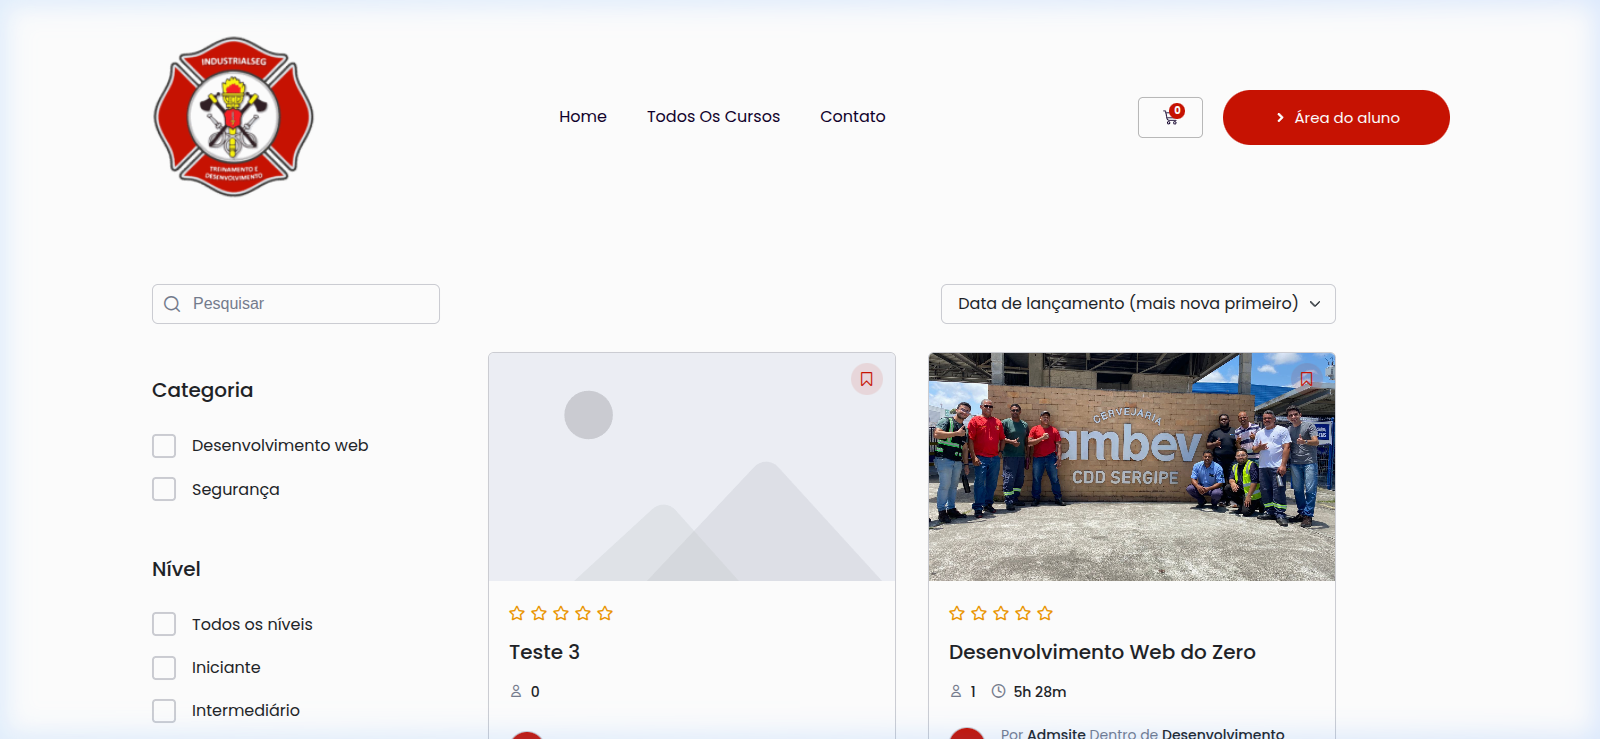Click the Industrialseg logo
The width and height of the screenshot is (1600, 739).
[x=233, y=117]
